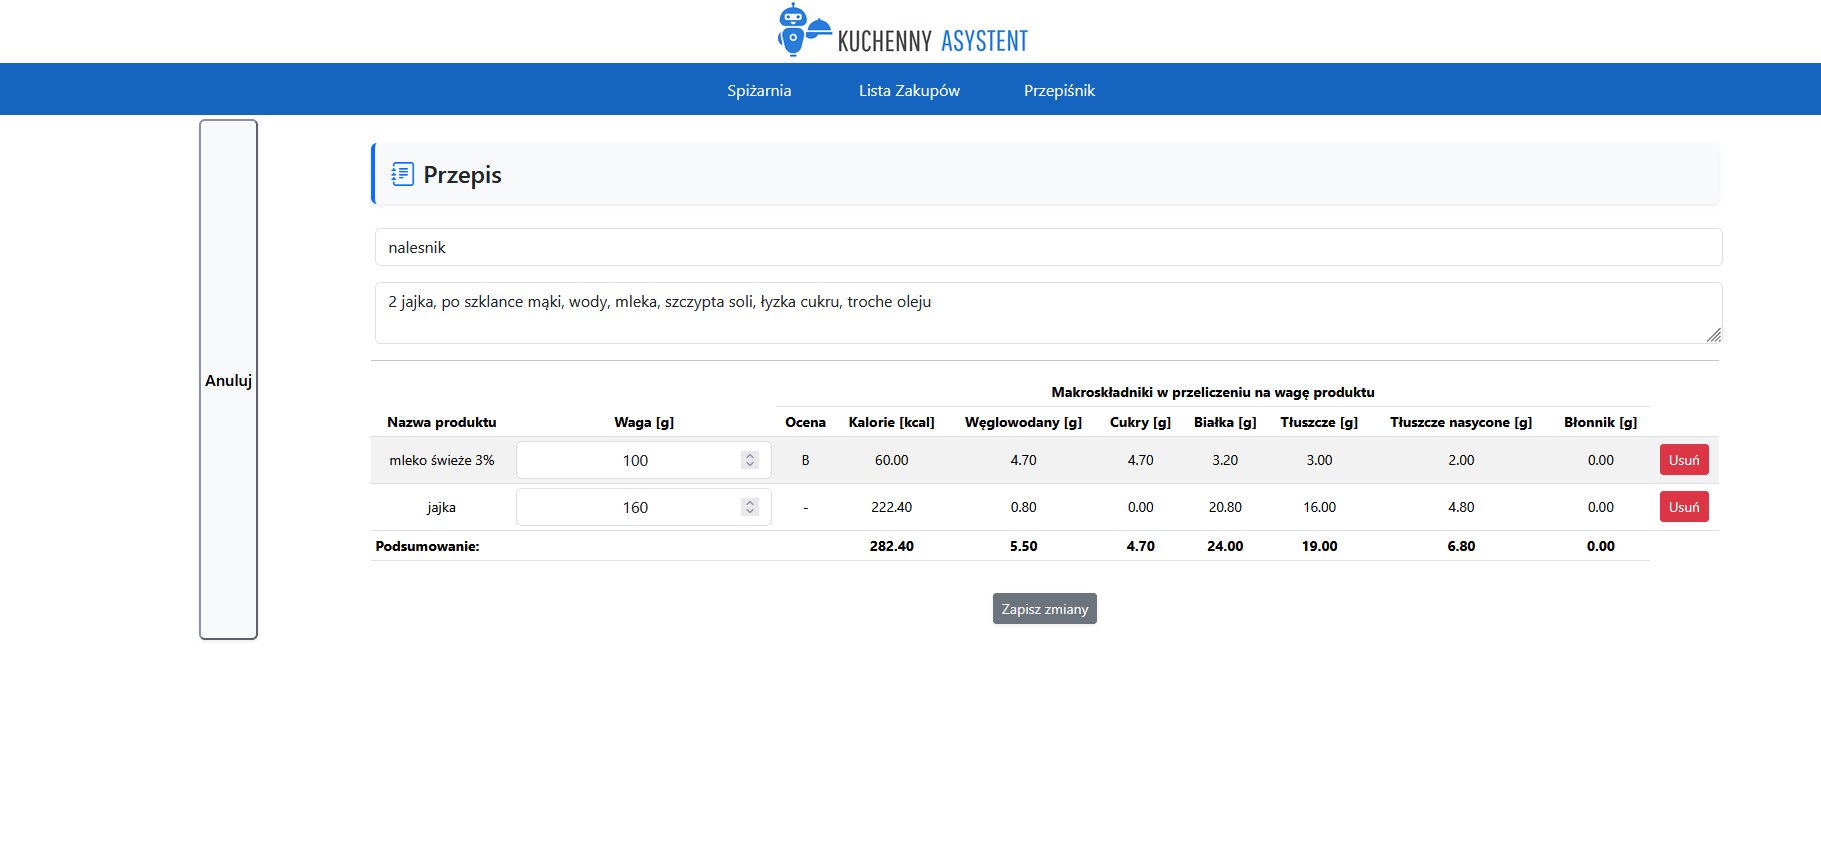Remove mleko świeże 3% with Usuń
Screen dimensions: 1821x868
(x=1684, y=460)
